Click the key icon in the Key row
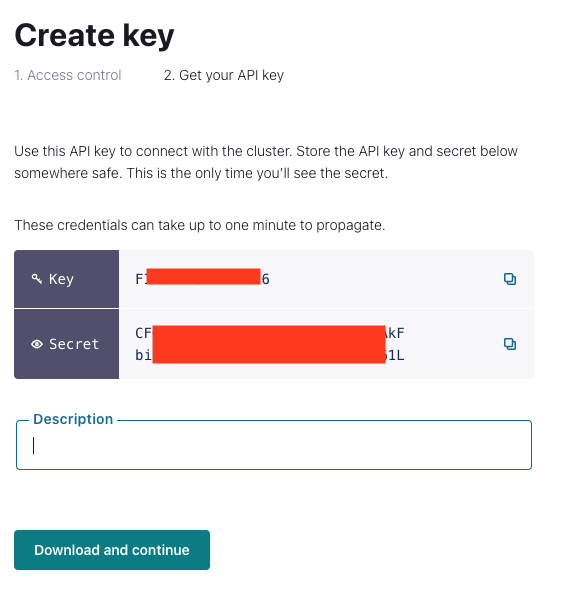Viewport: 578px width, 602px height. tap(36, 279)
